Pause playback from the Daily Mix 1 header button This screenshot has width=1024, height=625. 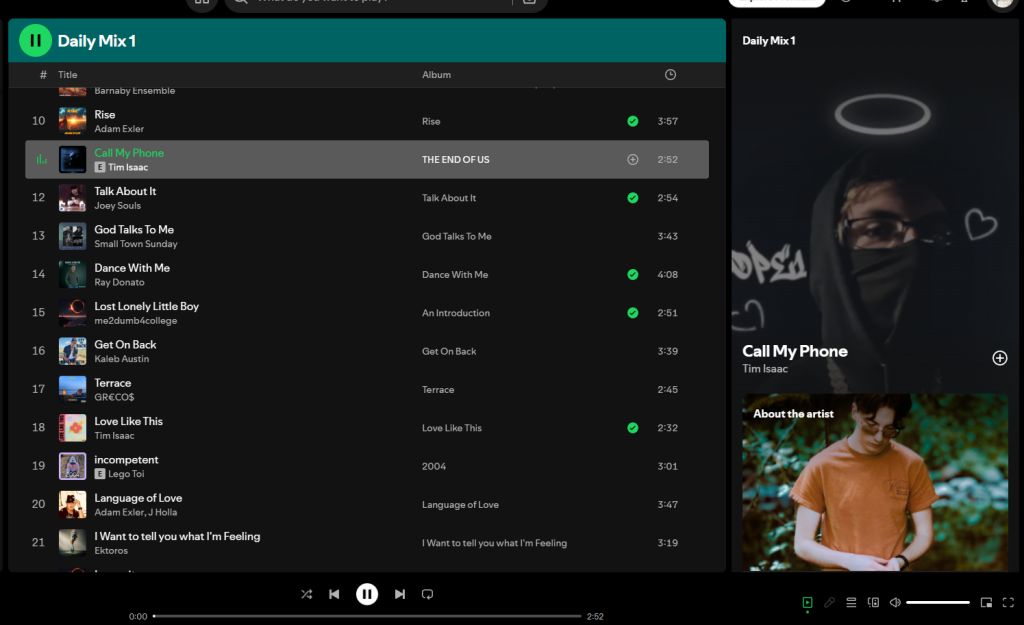(x=35, y=40)
